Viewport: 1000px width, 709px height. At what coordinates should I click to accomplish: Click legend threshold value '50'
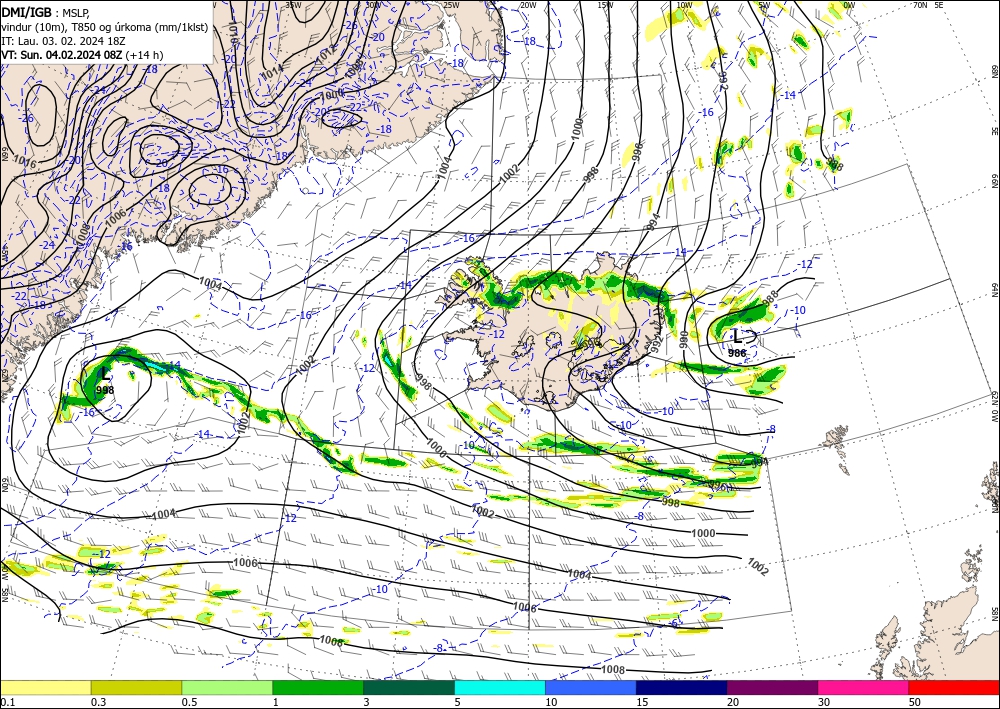click(915, 702)
